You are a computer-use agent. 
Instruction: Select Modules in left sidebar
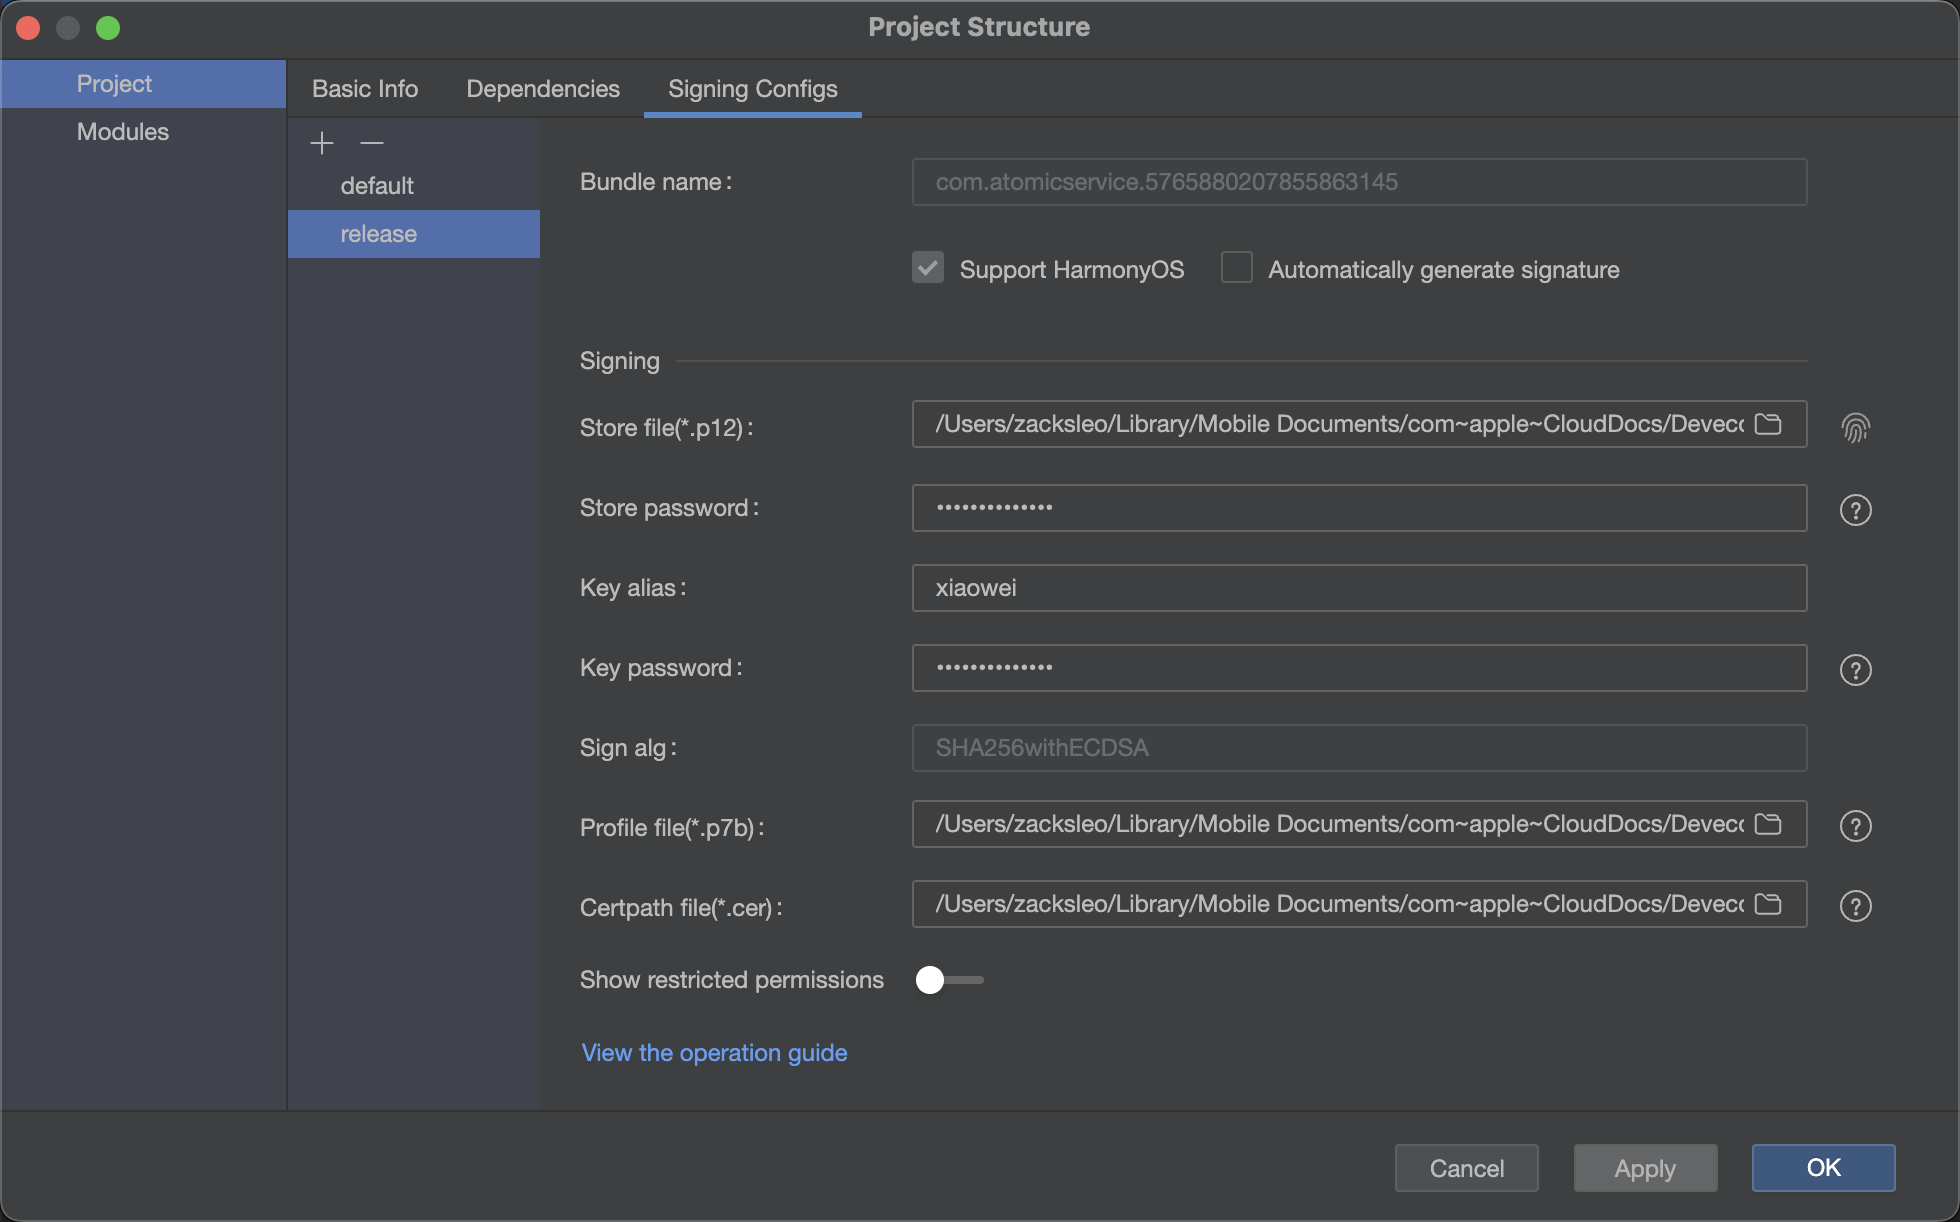tap(123, 132)
